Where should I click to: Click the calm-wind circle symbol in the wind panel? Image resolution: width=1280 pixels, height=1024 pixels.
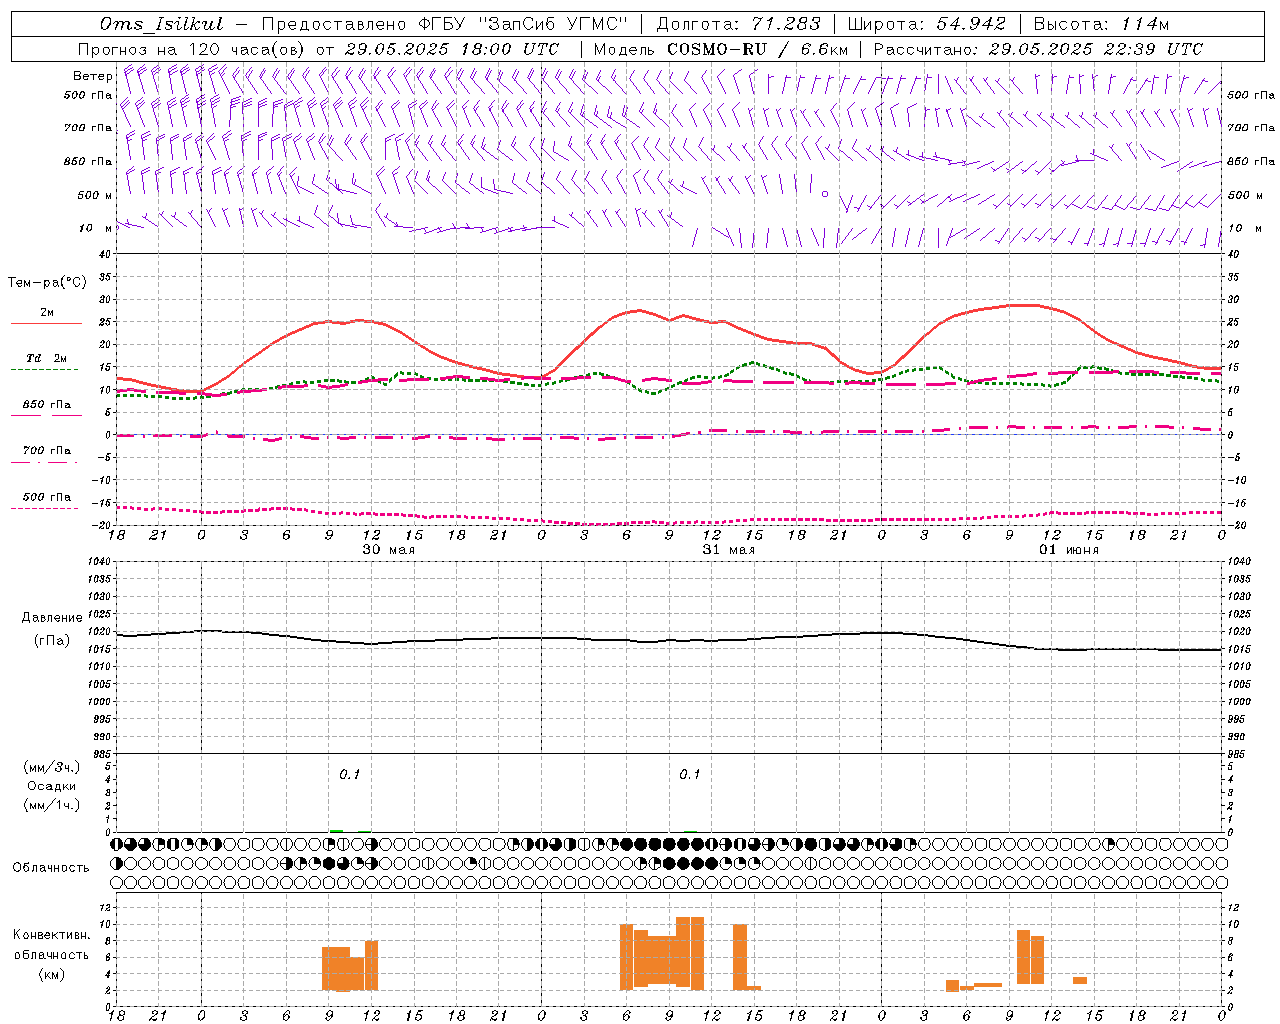click(x=825, y=194)
